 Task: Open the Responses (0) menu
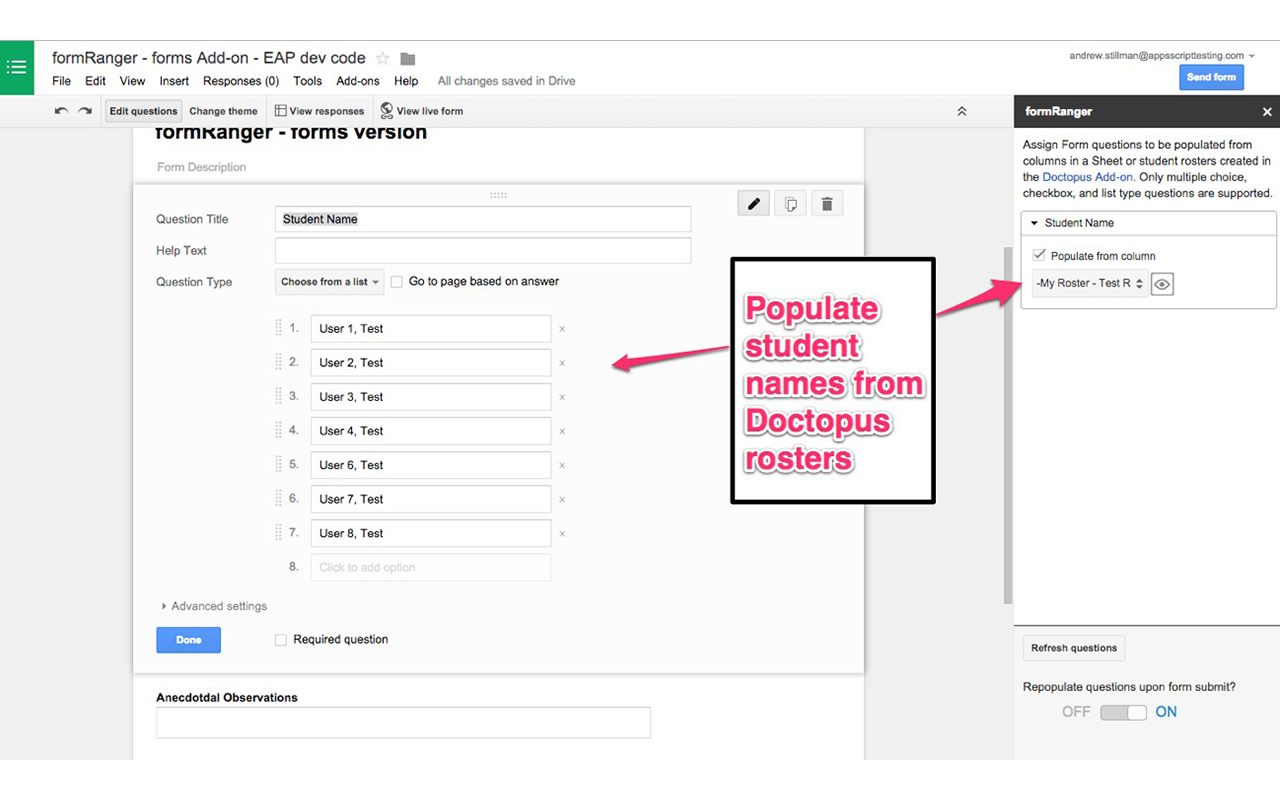point(241,81)
